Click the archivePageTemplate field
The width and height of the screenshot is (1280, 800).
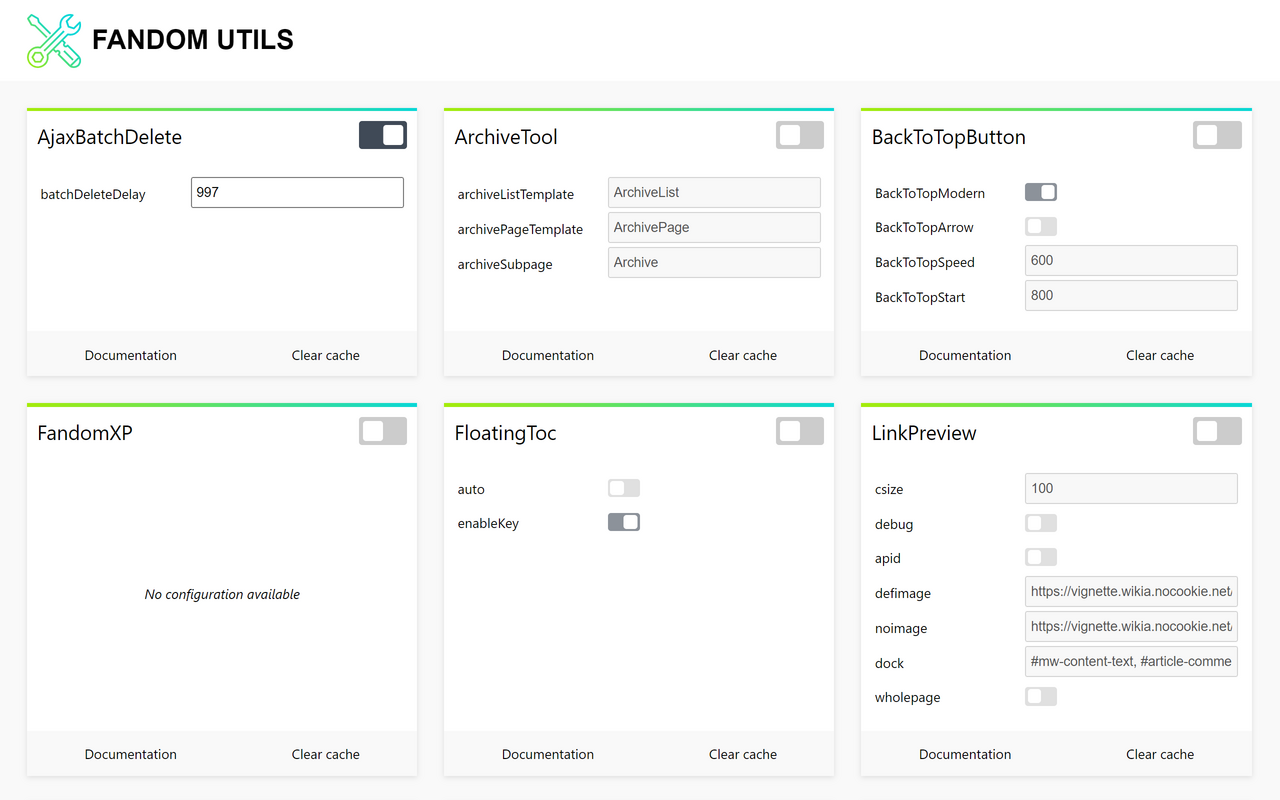[714, 227]
